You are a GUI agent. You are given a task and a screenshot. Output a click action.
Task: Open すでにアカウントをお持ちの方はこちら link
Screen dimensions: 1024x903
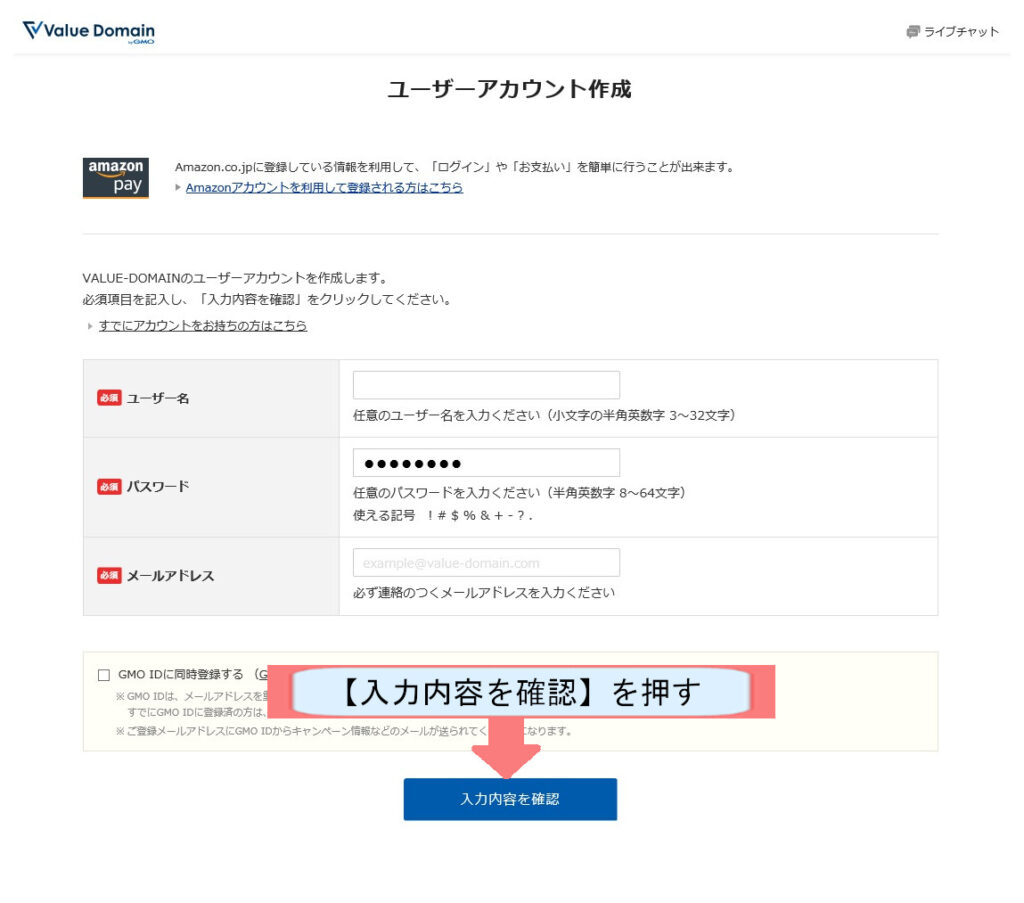coord(203,325)
